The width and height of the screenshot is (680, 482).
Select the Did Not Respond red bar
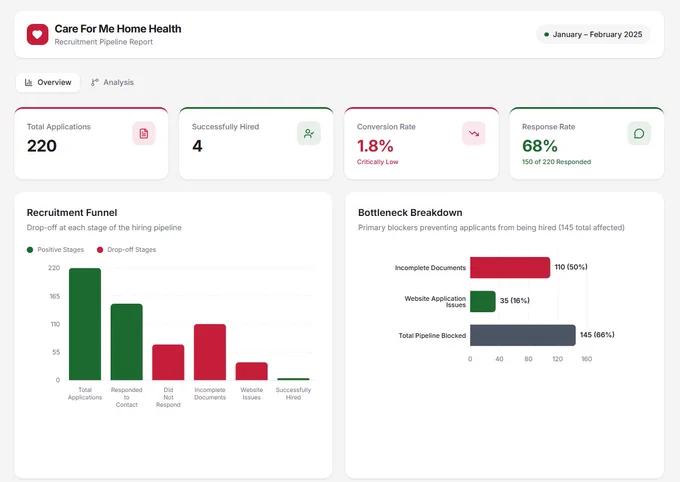click(x=168, y=362)
